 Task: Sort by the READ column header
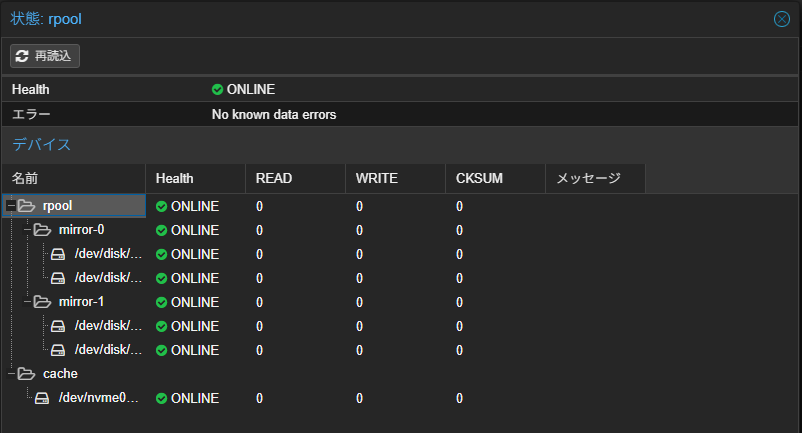[296, 178]
